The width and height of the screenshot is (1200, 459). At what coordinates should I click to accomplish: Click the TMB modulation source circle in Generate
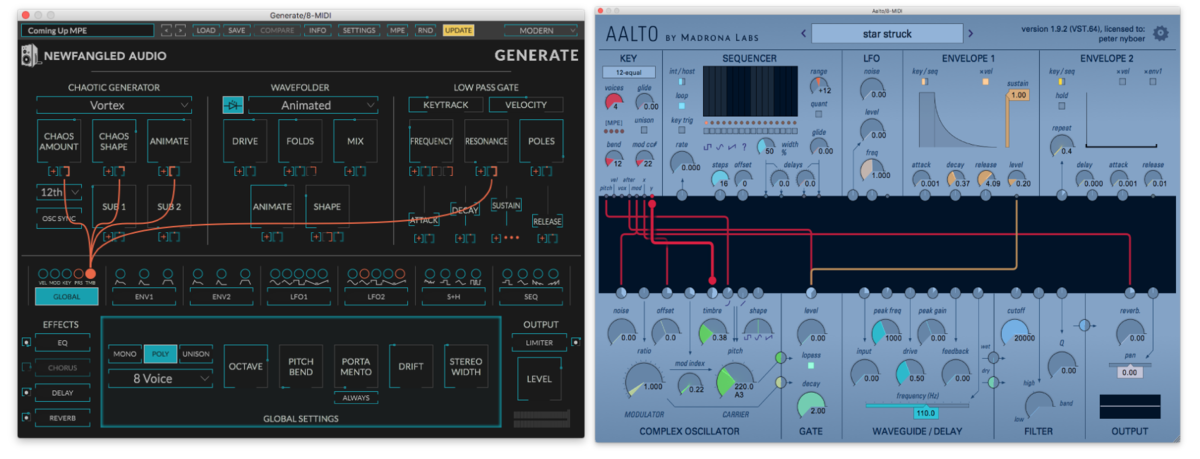click(x=91, y=274)
